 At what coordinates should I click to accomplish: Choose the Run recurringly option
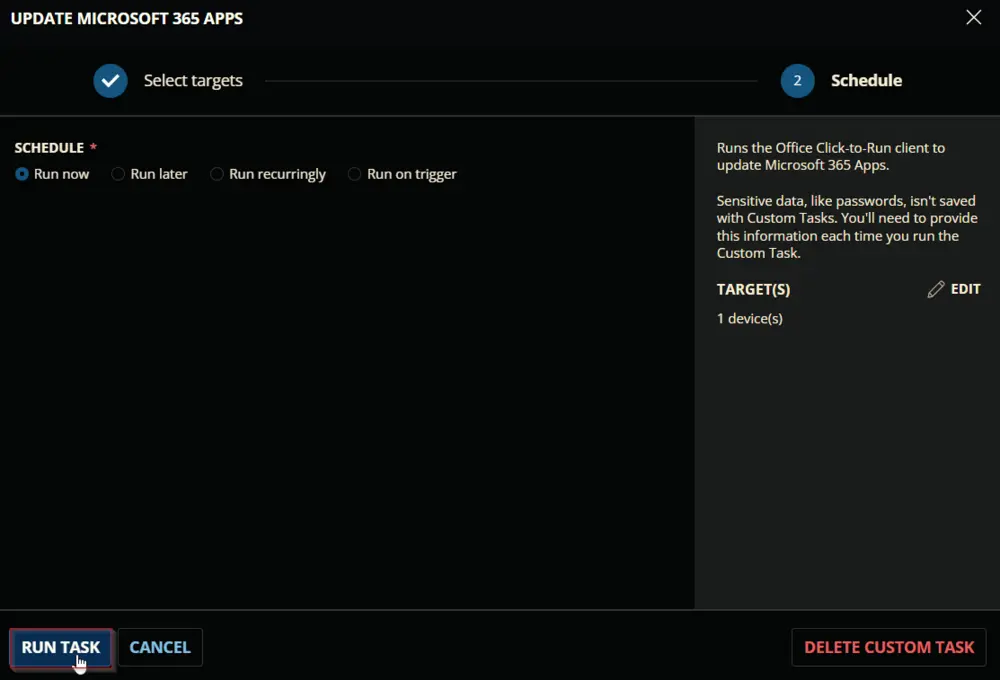(217, 174)
